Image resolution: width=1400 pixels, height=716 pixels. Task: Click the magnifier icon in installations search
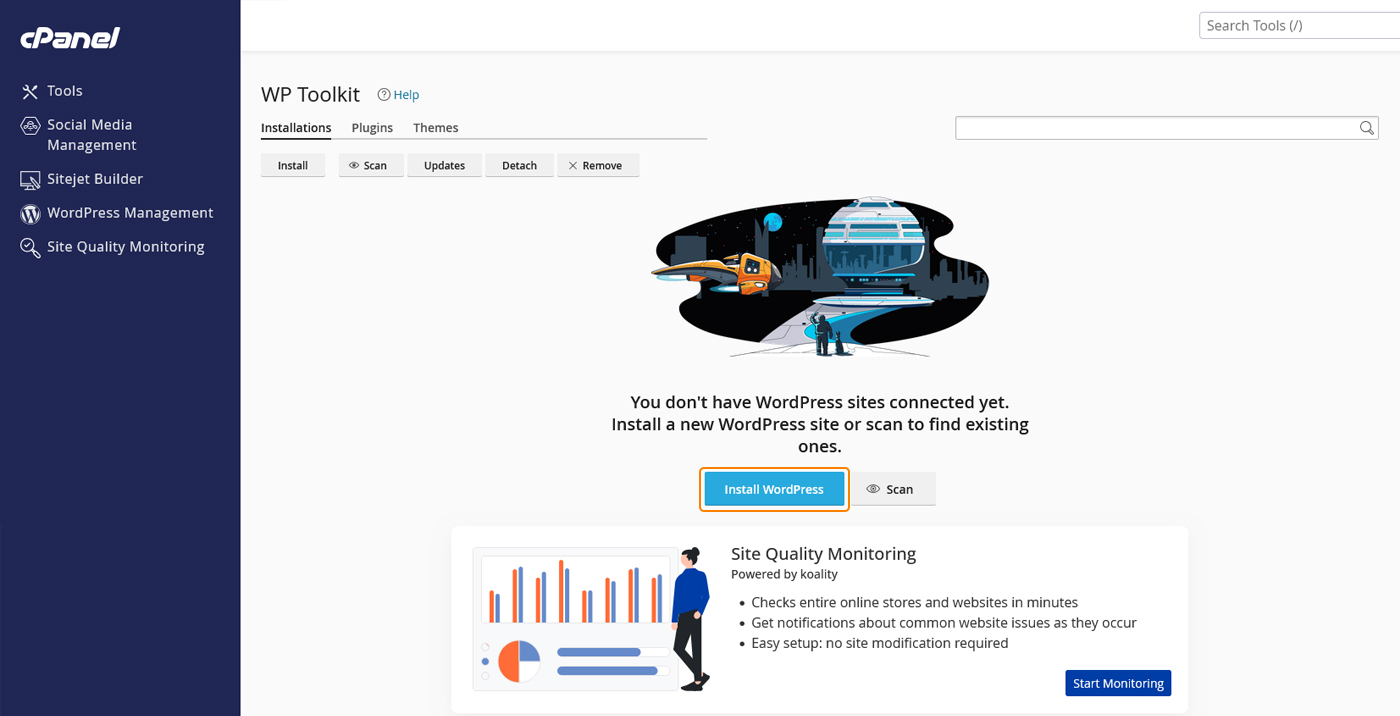pyautogui.click(x=1366, y=128)
